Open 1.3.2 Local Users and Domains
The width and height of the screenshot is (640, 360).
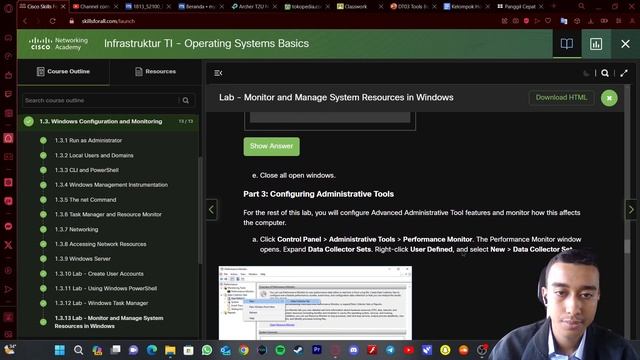[94, 156]
